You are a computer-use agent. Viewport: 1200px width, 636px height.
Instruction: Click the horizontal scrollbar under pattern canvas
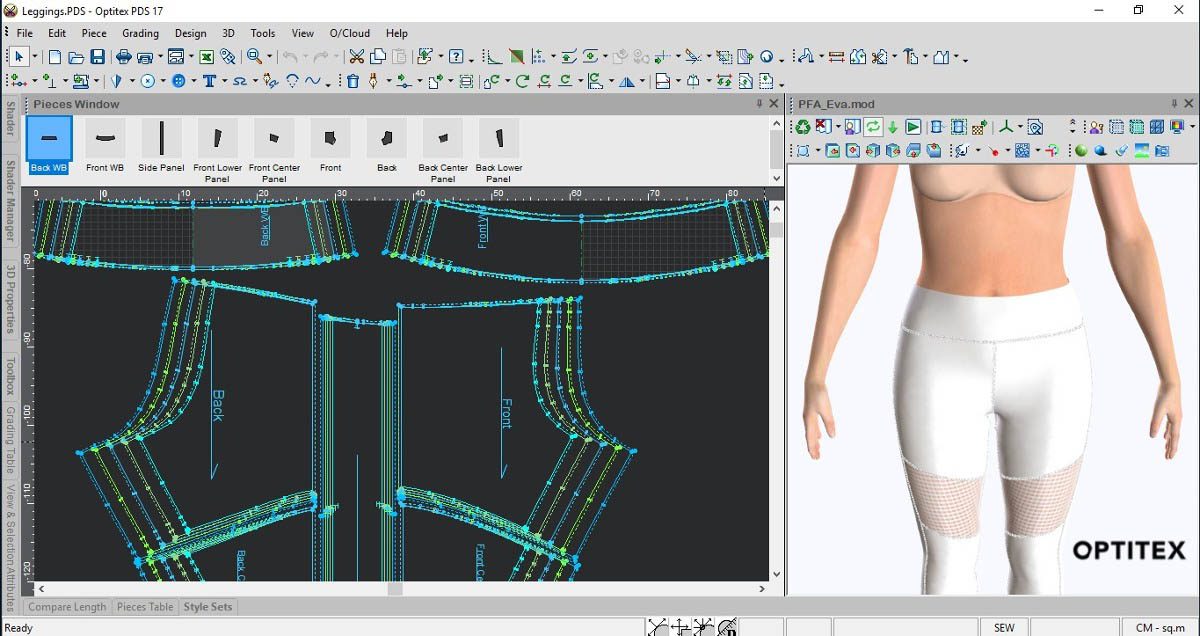[395, 589]
